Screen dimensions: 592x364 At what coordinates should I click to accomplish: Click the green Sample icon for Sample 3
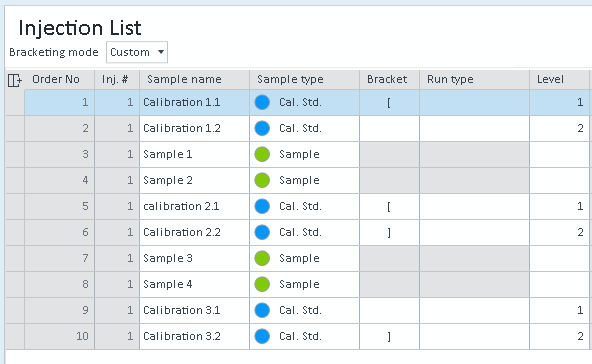262,258
